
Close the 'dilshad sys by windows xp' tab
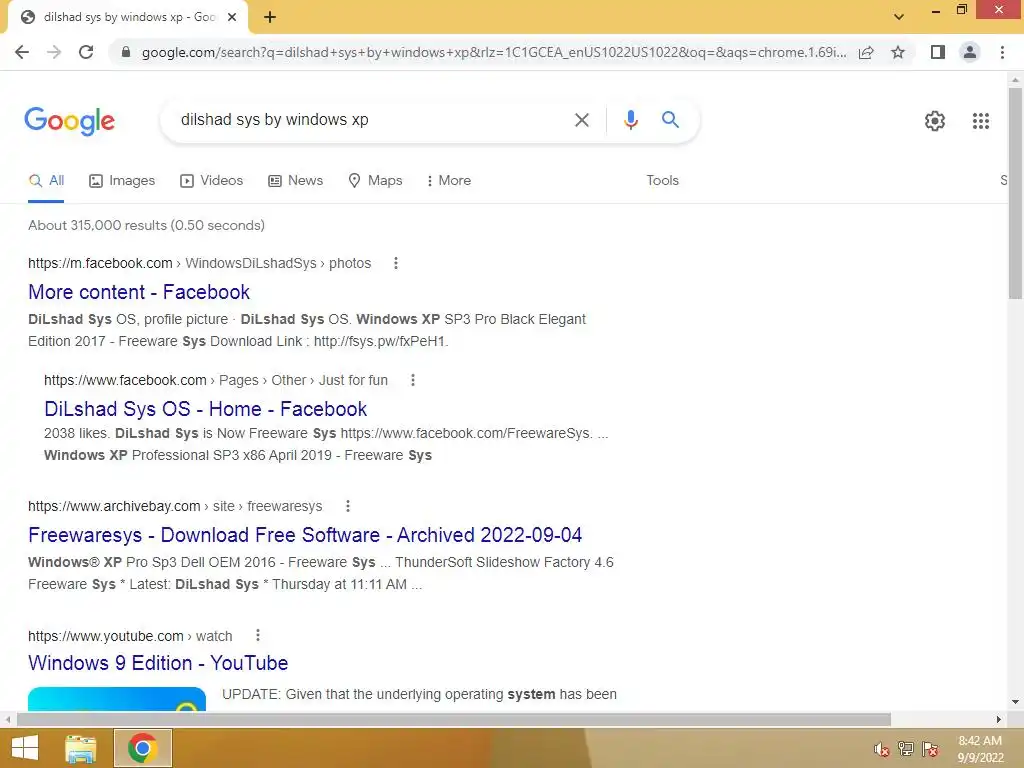click(232, 18)
